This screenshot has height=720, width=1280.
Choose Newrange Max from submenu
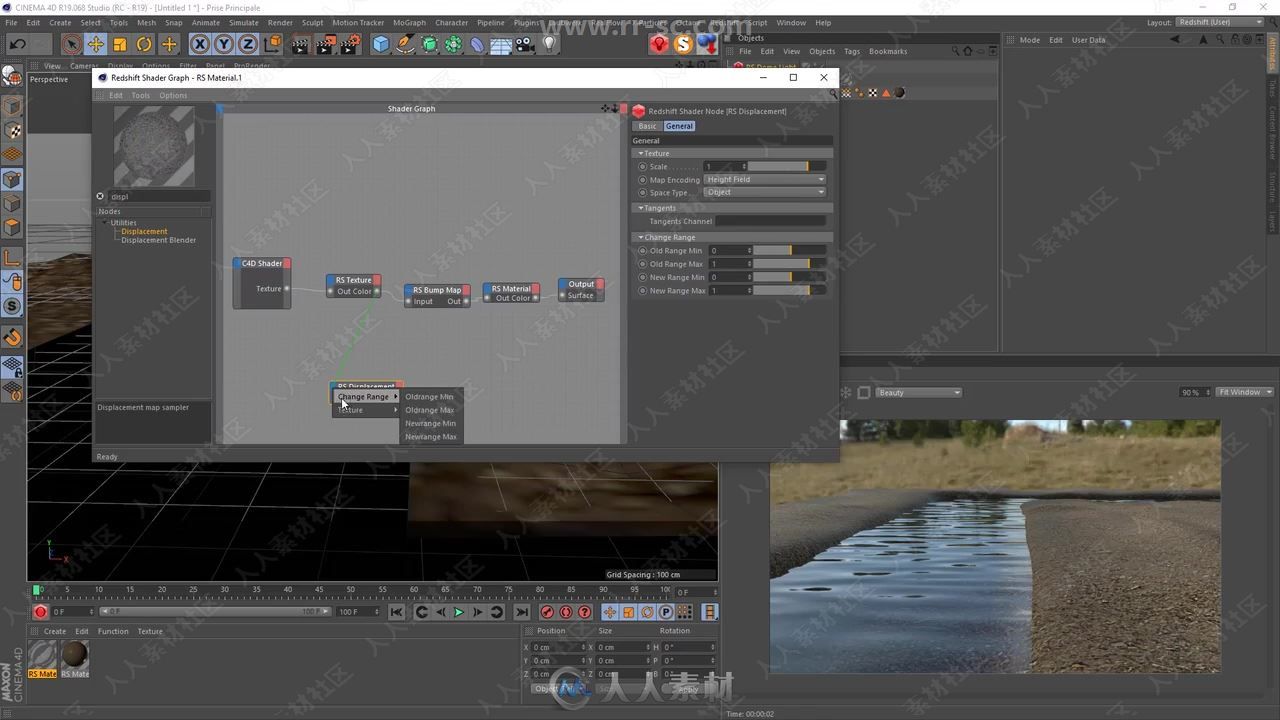pyautogui.click(x=430, y=437)
